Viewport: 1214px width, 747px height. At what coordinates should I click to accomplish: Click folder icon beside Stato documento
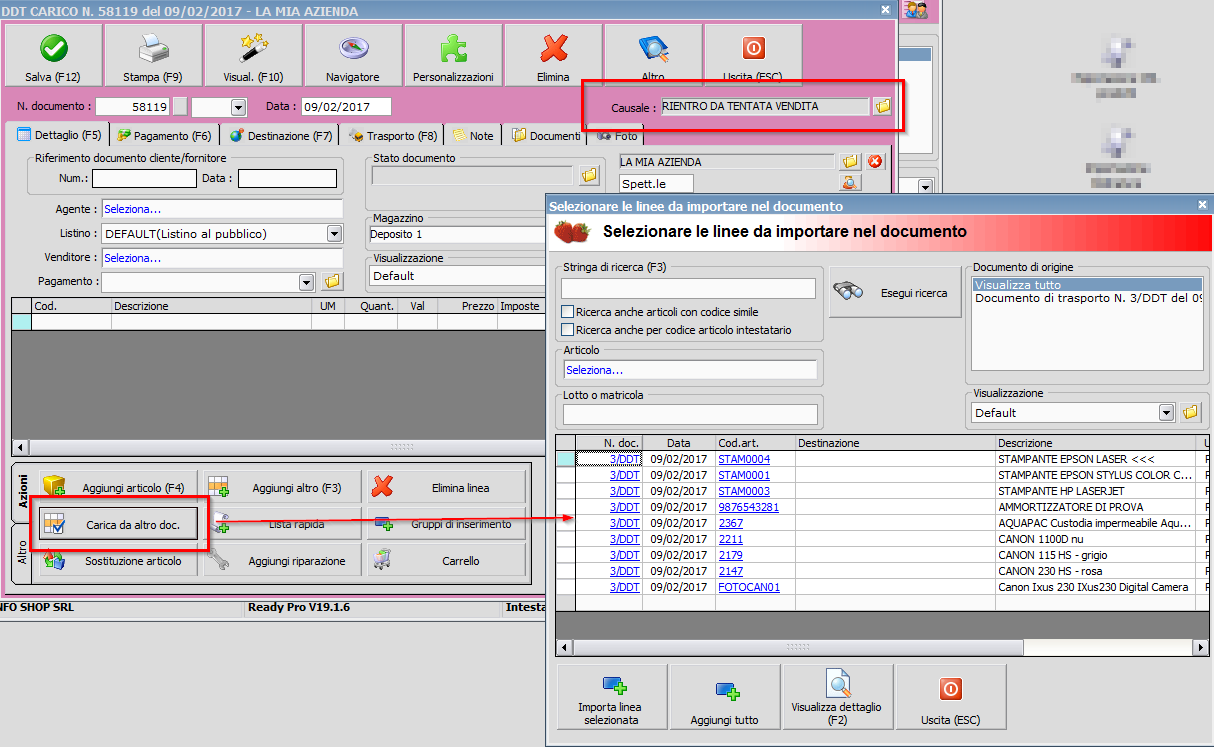[x=589, y=175]
